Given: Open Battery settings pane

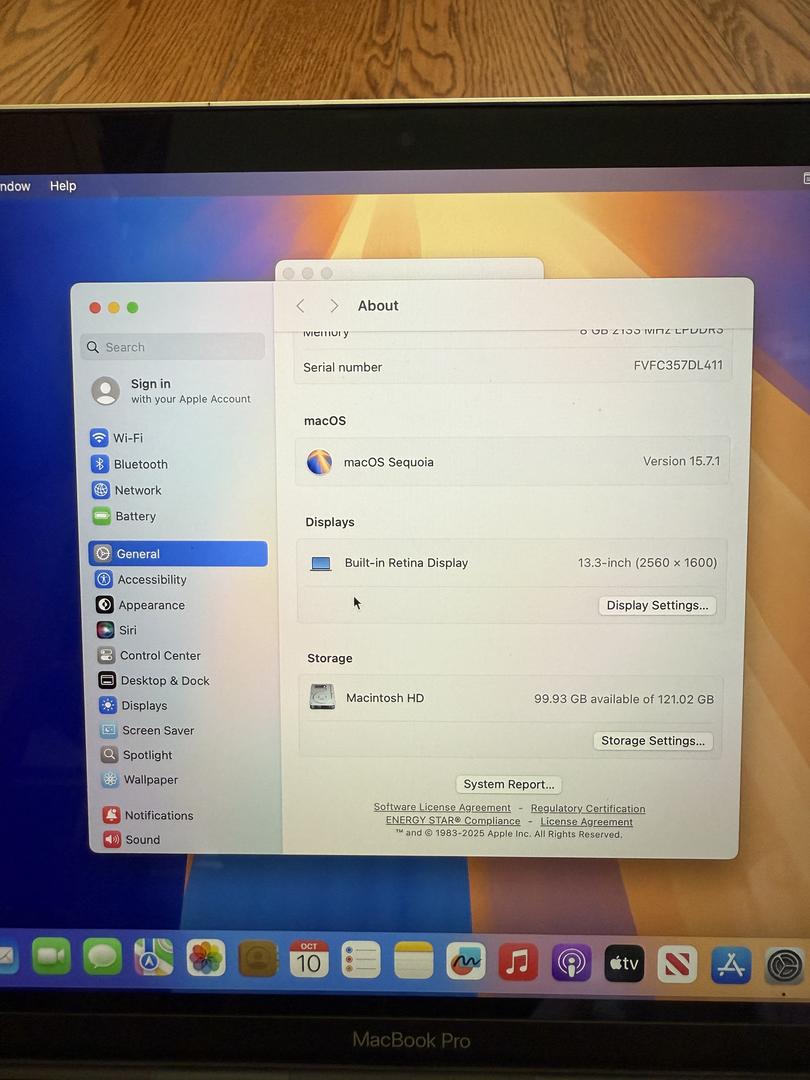Looking at the screenshot, I should click(134, 517).
